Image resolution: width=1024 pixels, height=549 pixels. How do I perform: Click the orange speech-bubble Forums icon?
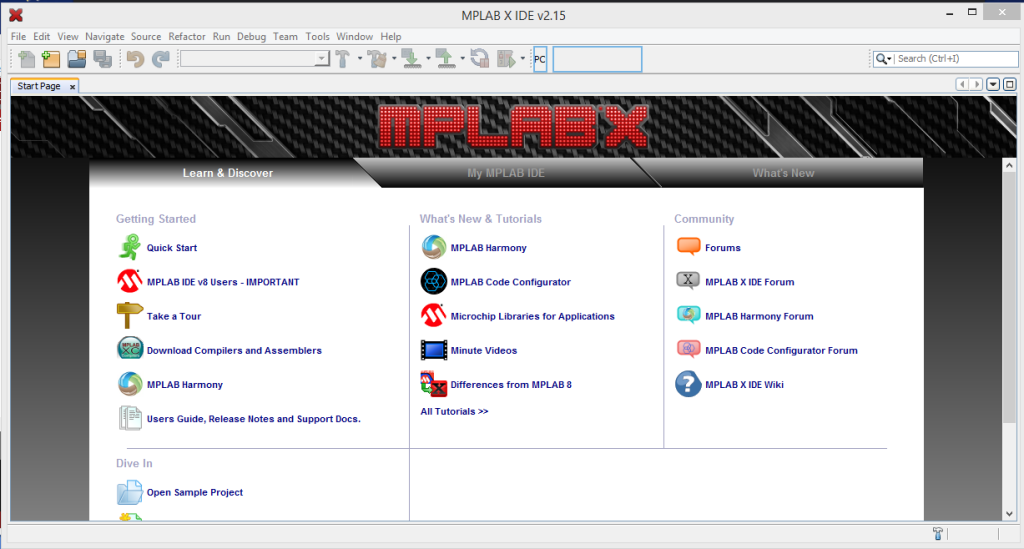(688, 247)
